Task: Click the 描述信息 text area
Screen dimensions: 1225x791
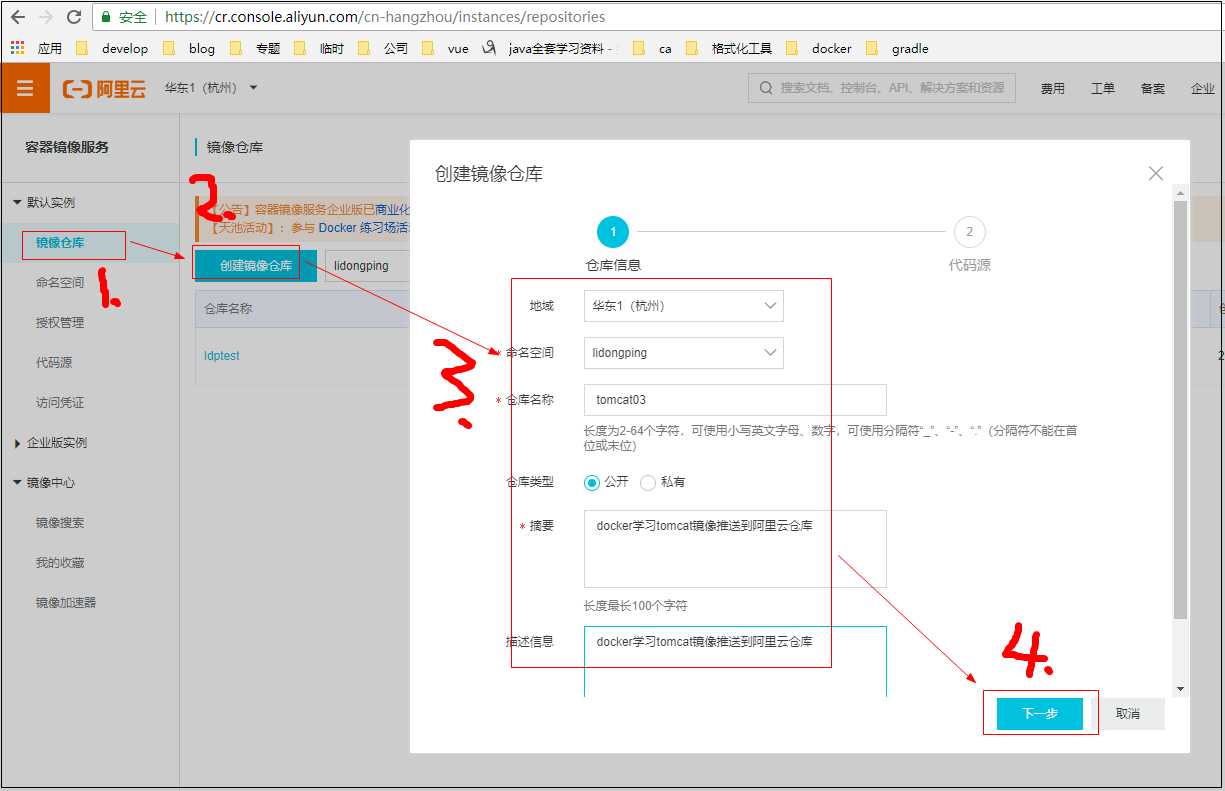Action: (735, 661)
